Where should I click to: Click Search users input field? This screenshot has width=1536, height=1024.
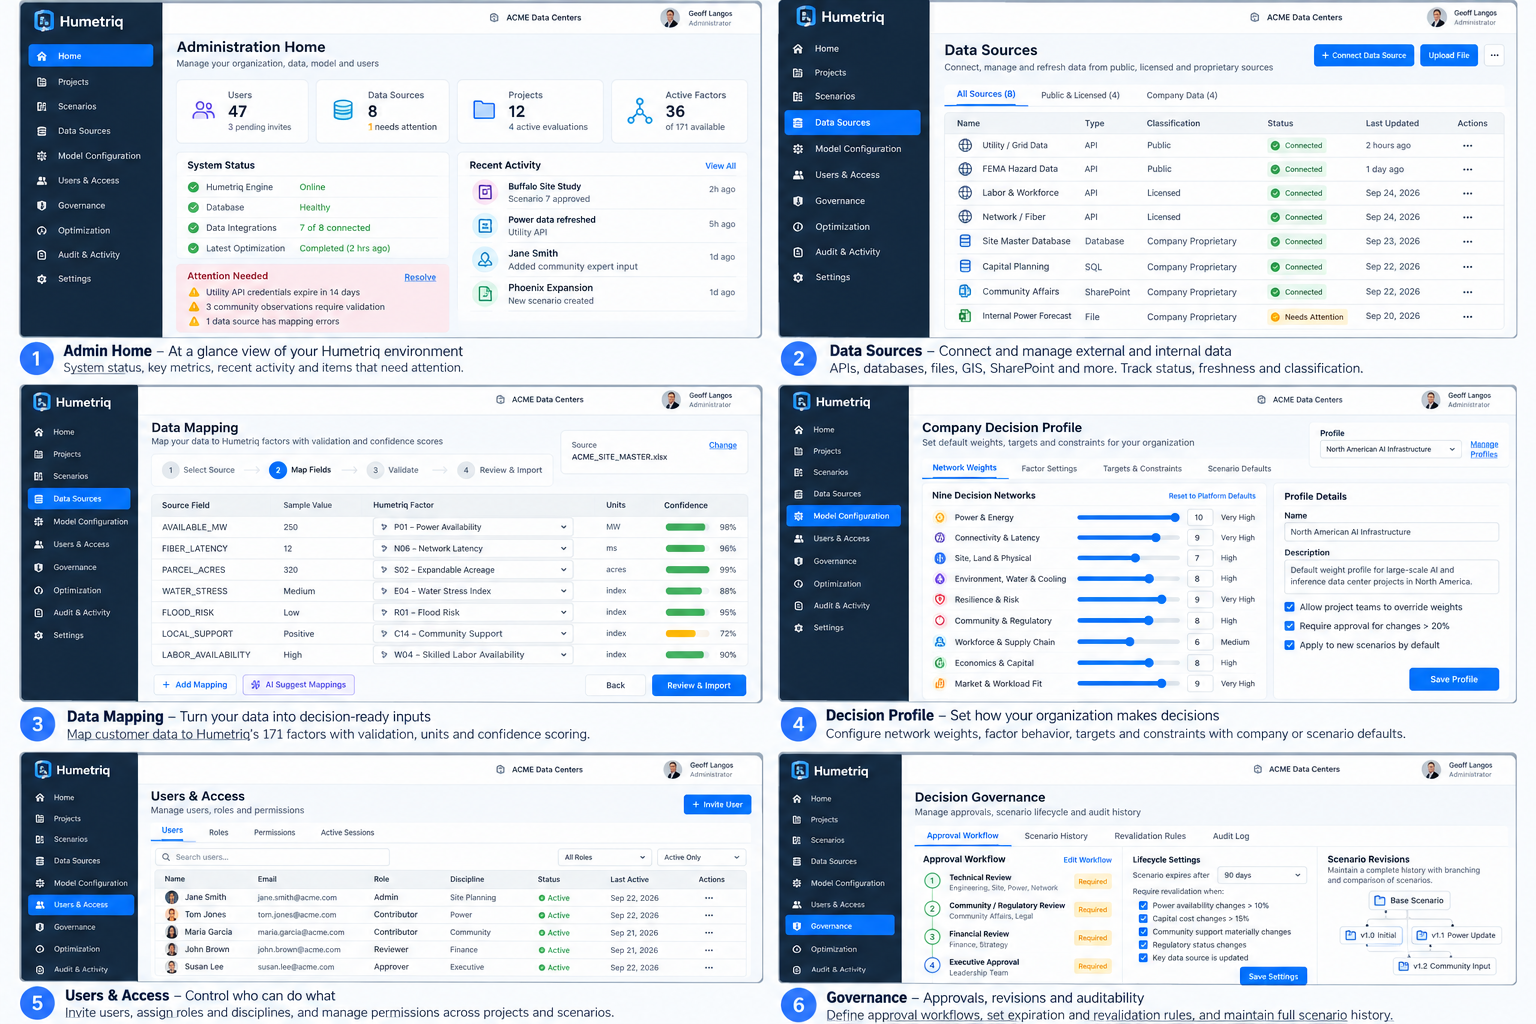click(272, 857)
